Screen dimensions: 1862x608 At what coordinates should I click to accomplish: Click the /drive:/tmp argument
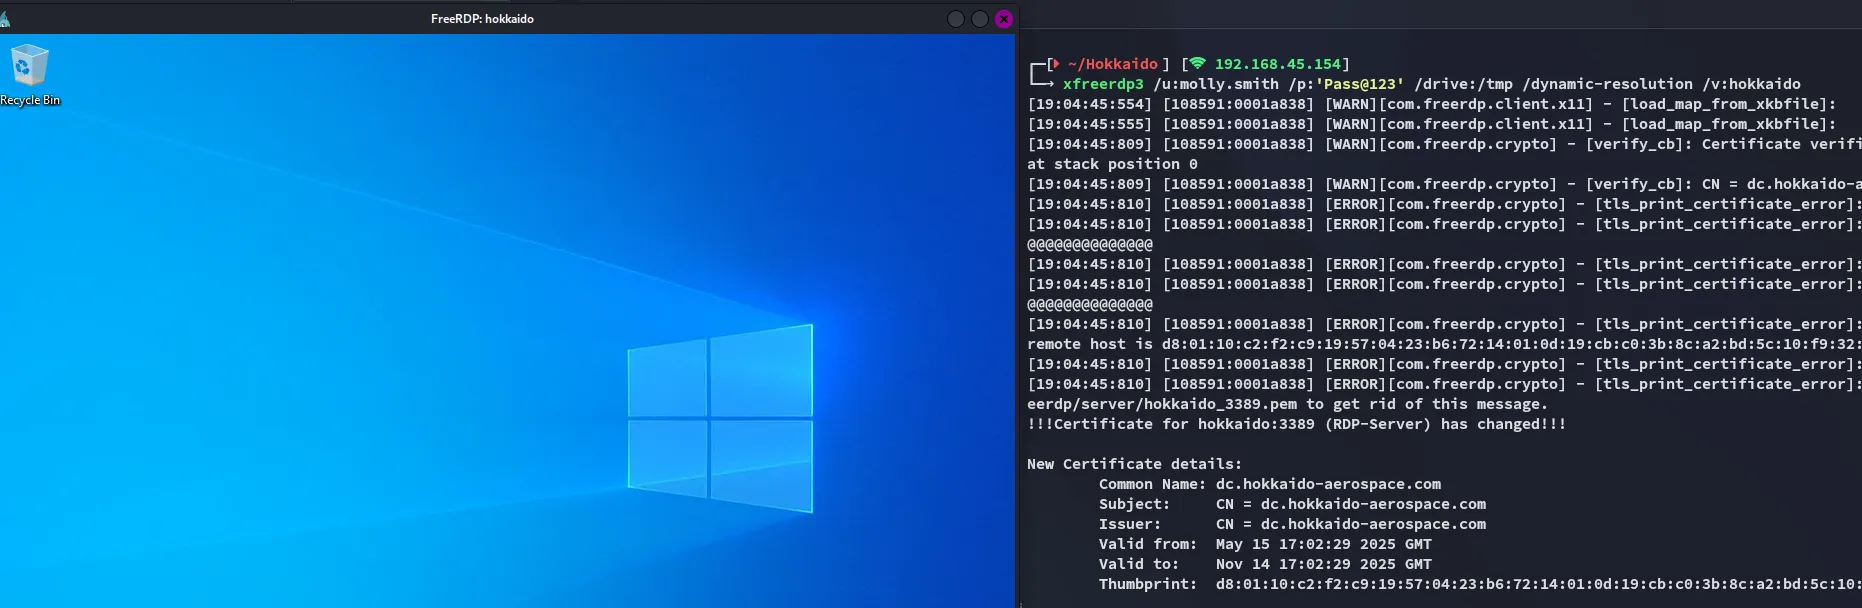click(1463, 84)
